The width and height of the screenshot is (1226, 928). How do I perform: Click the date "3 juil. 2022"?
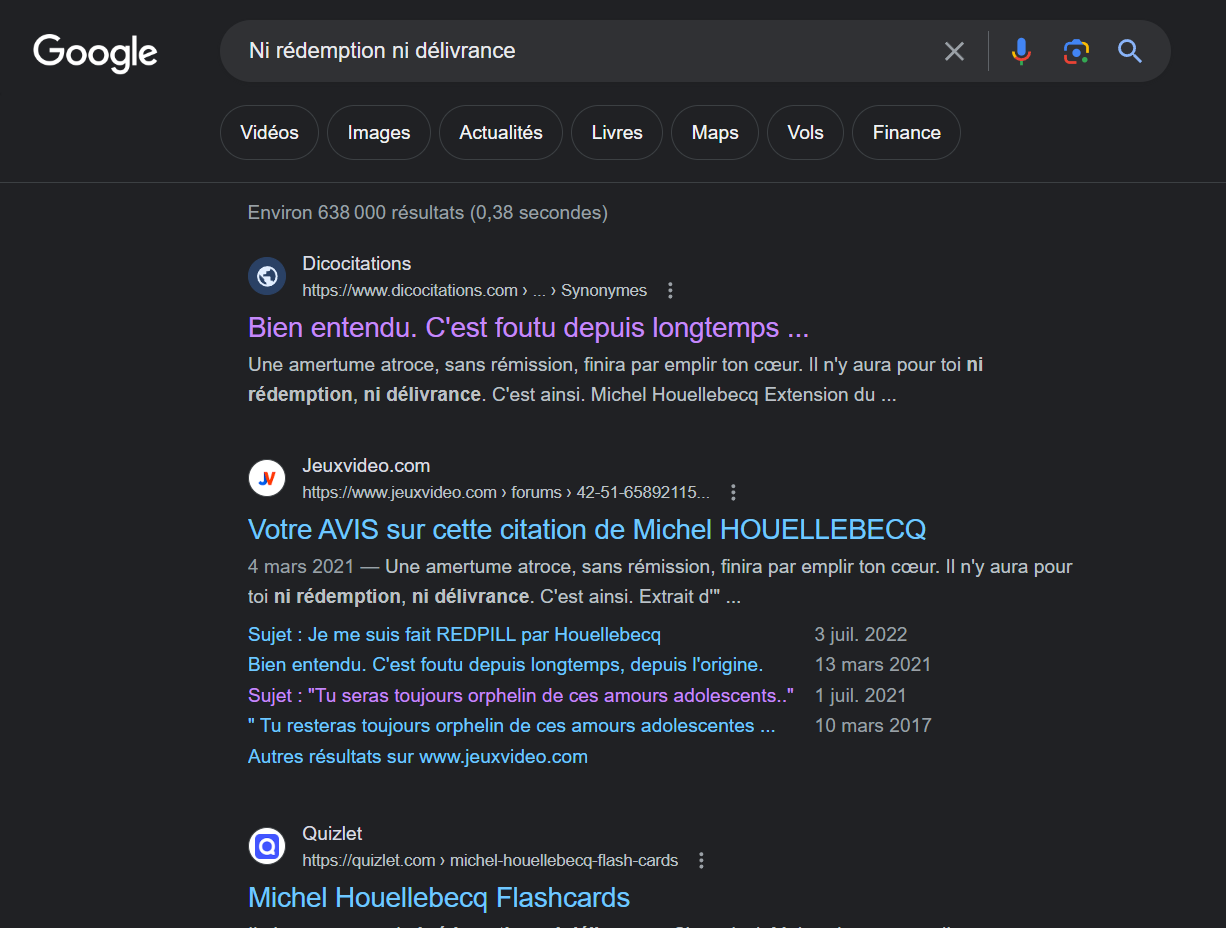coord(861,635)
